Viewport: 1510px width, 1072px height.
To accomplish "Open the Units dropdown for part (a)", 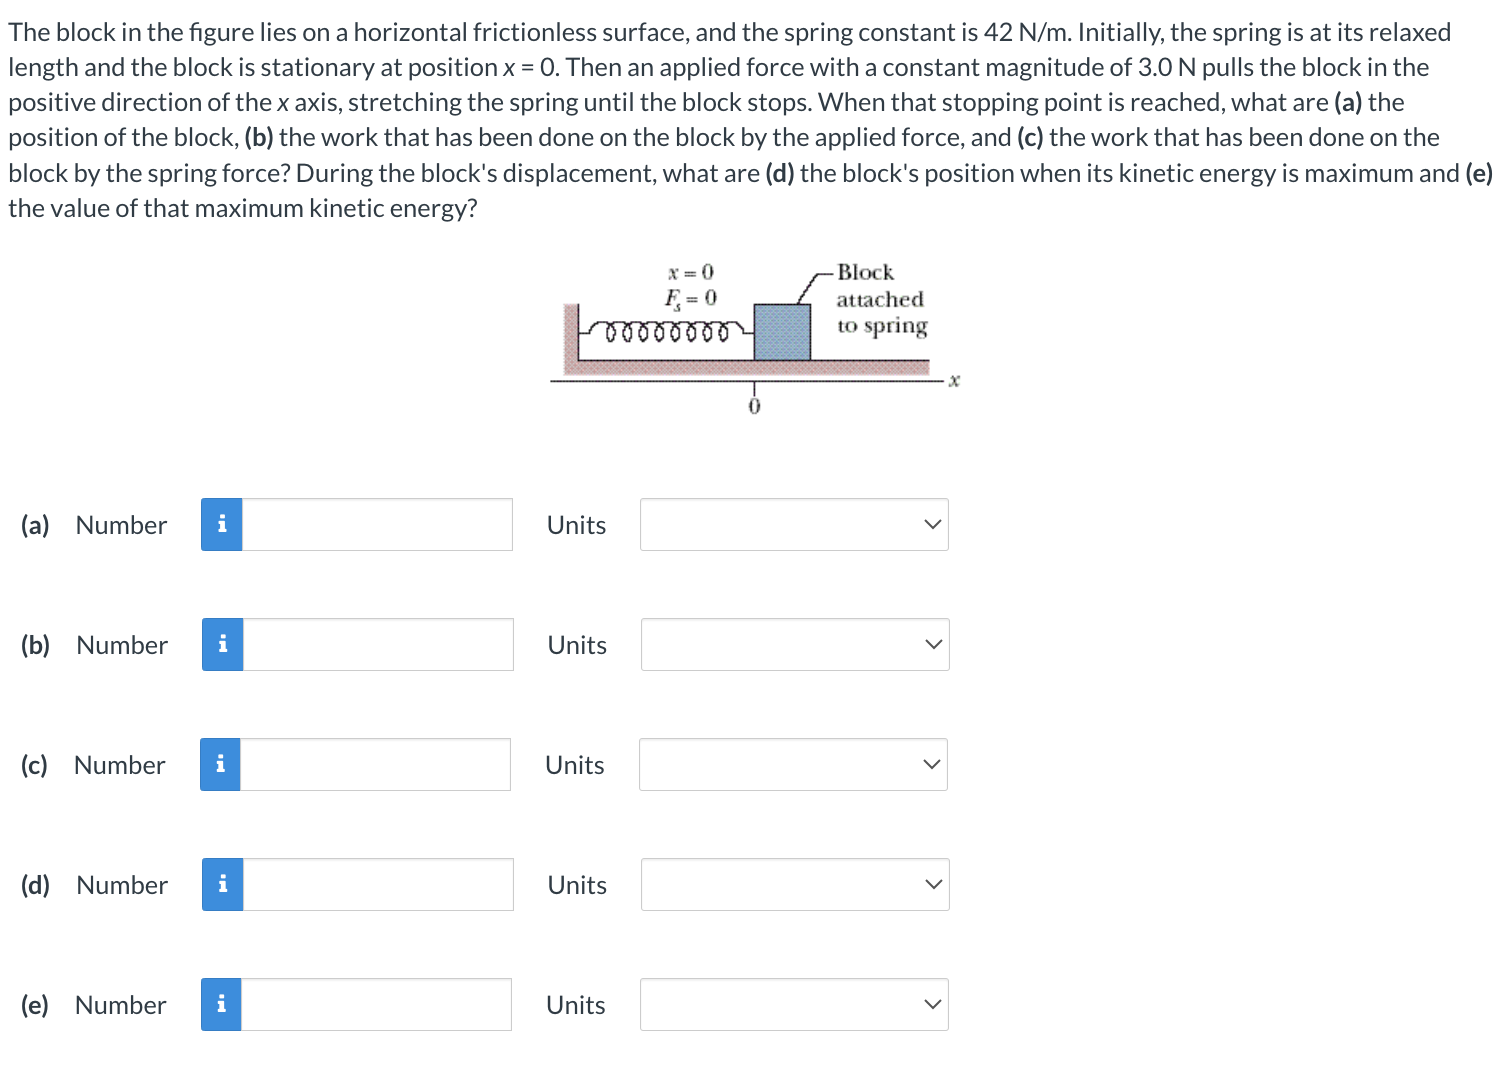I will pyautogui.click(x=794, y=524).
